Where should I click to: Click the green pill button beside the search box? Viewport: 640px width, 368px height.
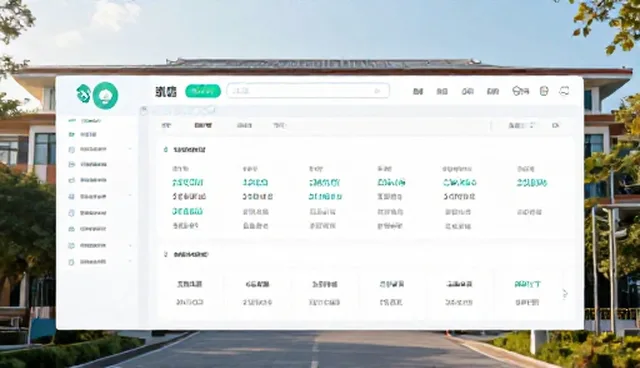(x=203, y=91)
